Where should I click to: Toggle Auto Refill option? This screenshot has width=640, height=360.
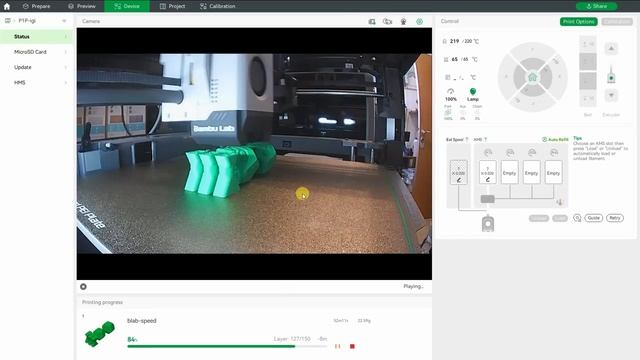pos(555,140)
